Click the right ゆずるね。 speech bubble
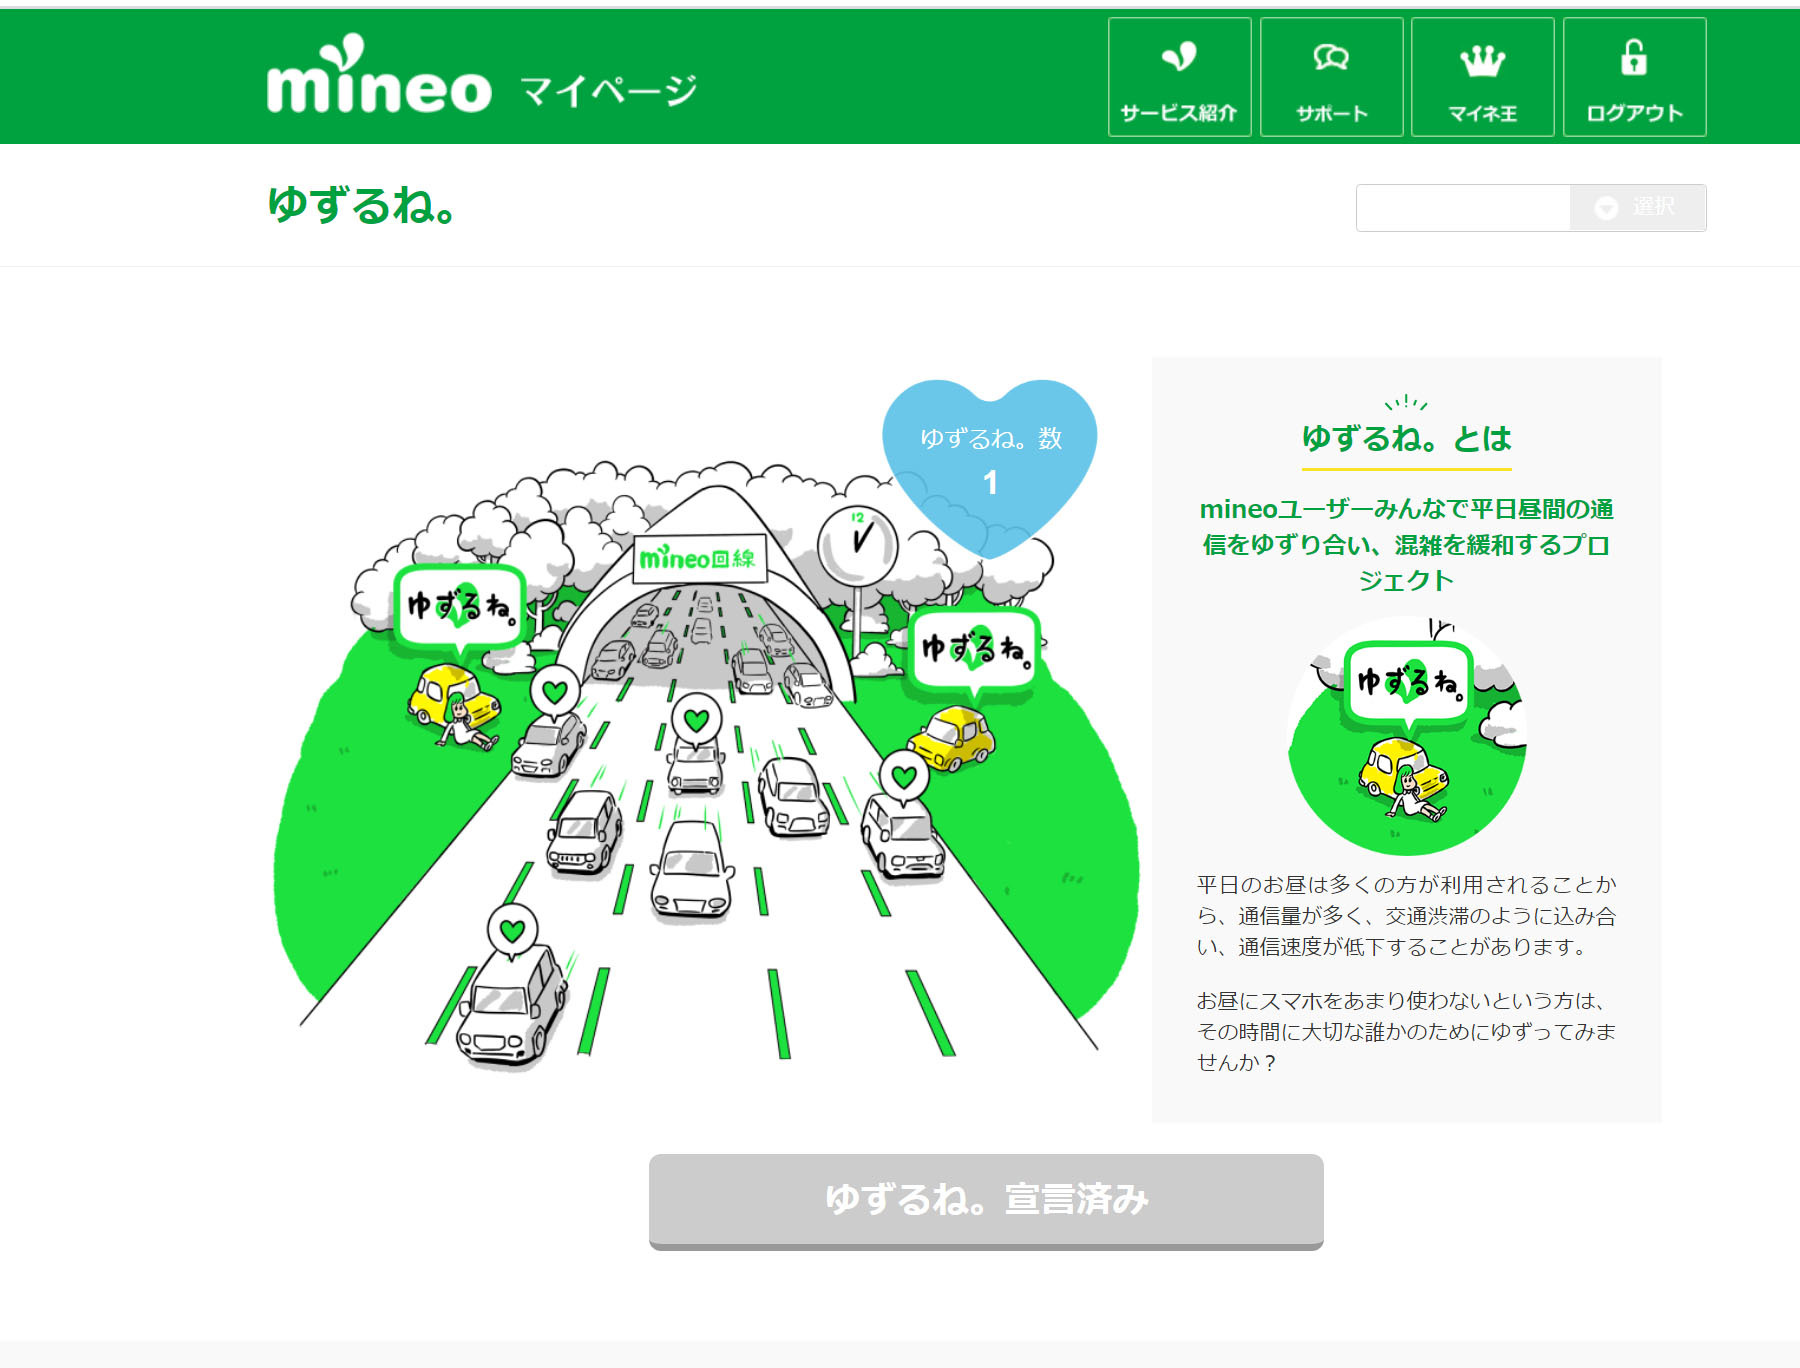1800x1368 pixels. point(975,650)
